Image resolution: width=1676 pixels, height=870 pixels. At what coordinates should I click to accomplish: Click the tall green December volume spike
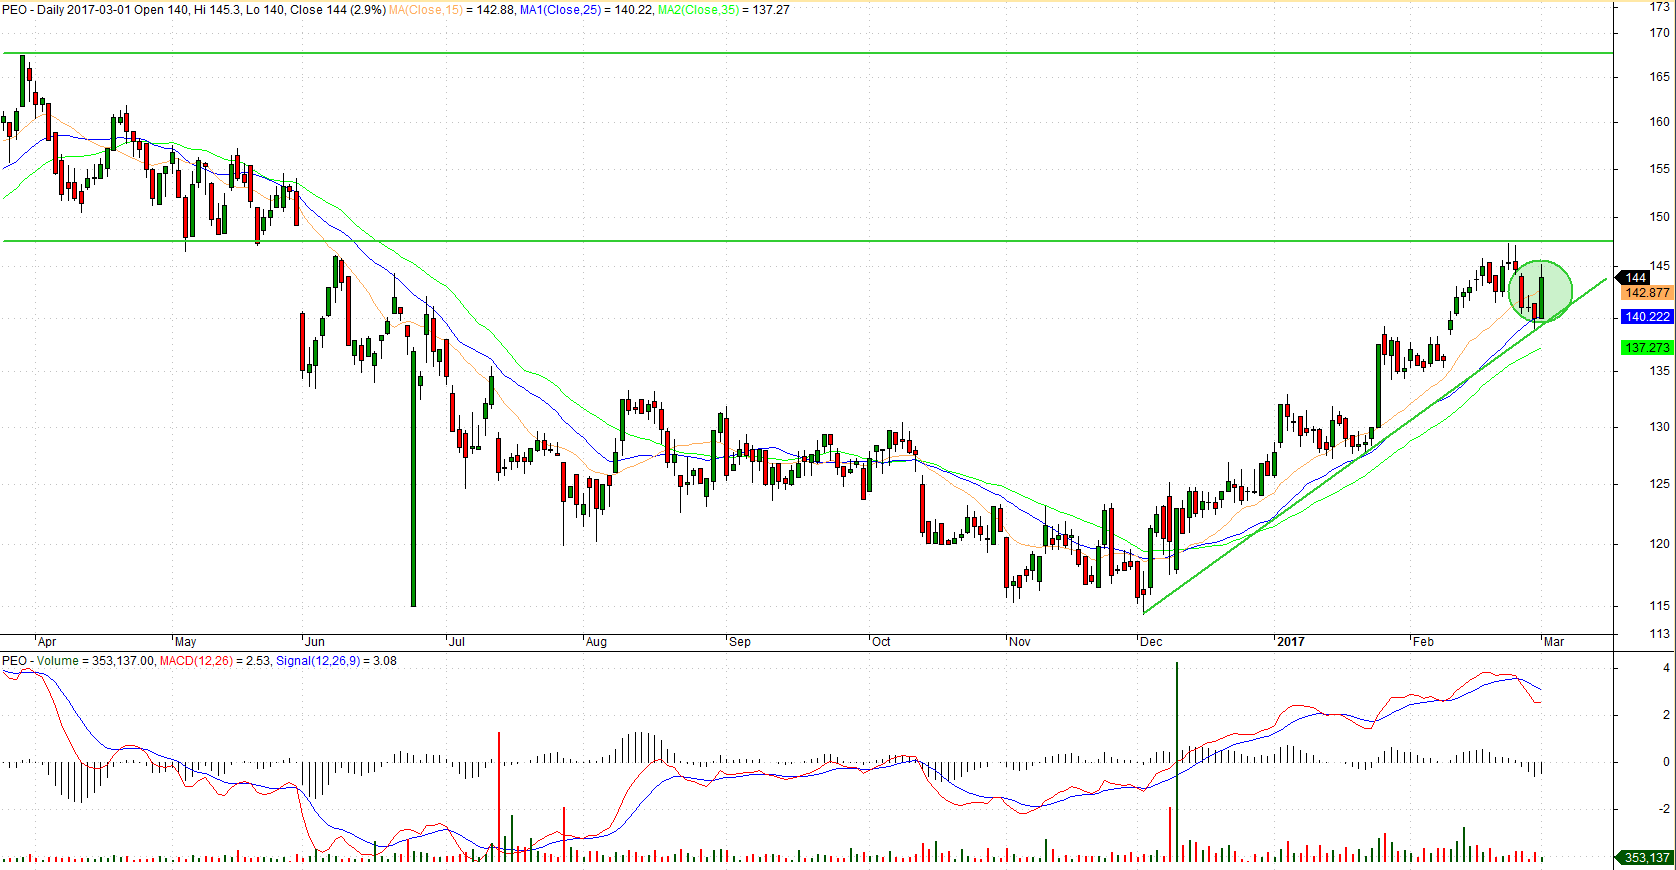pos(1177,761)
